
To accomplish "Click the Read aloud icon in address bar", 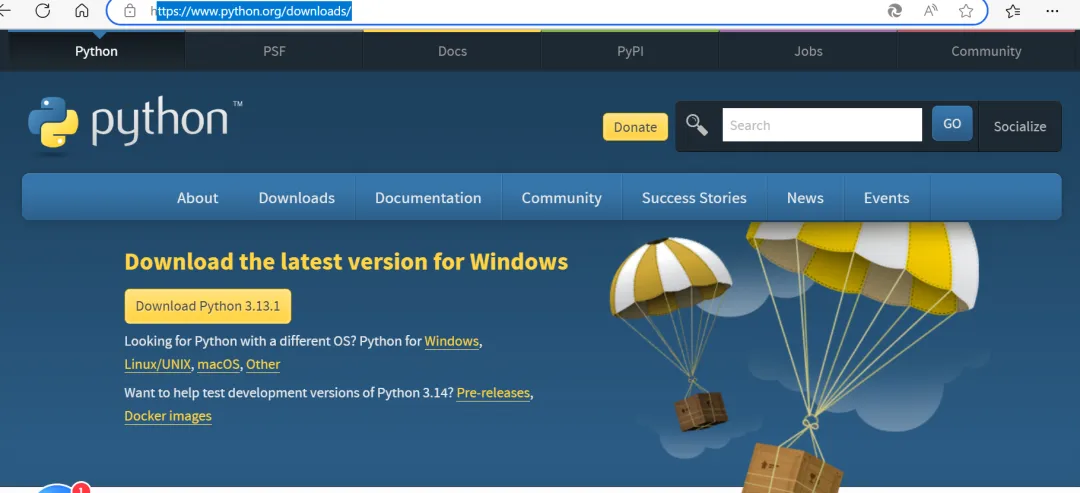I will click(931, 11).
